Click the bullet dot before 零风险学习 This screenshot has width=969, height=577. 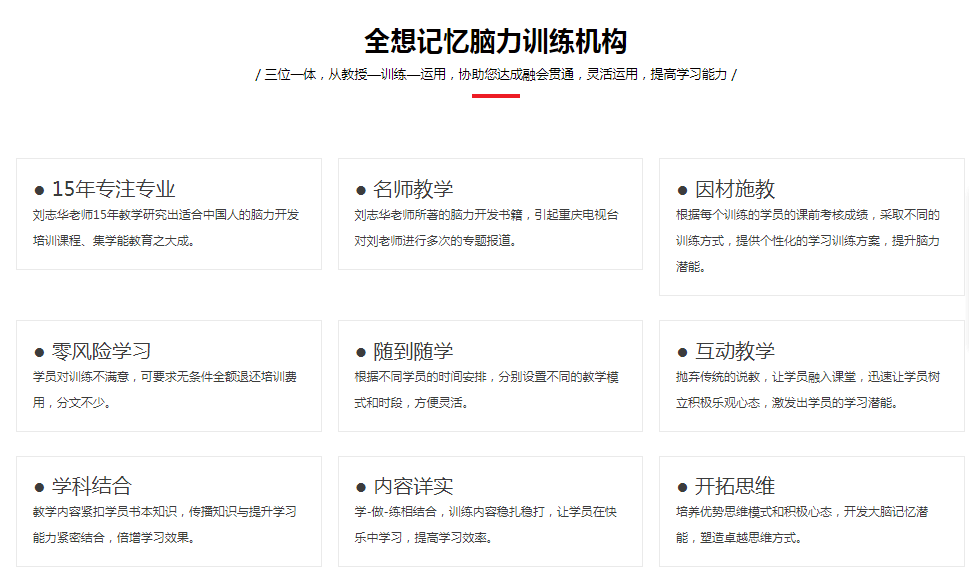click(40, 352)
